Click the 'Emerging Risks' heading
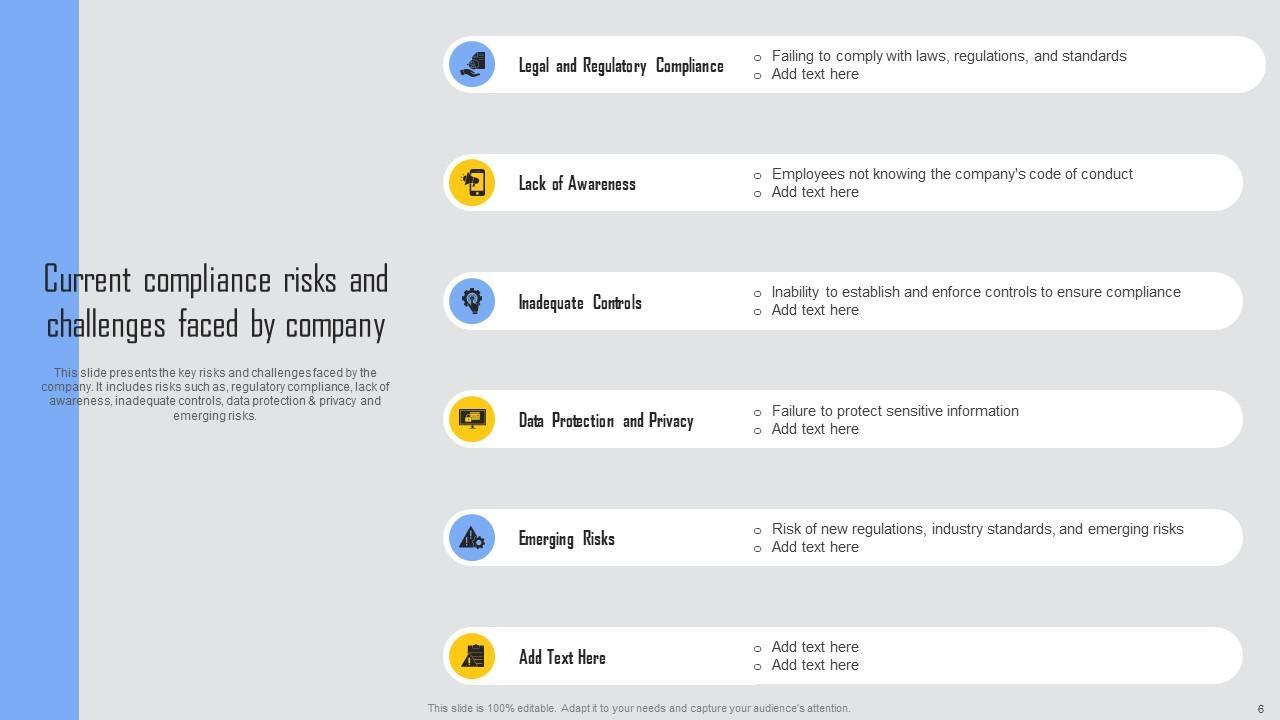Screen dimensions: 1280x720 coord(566,539)
